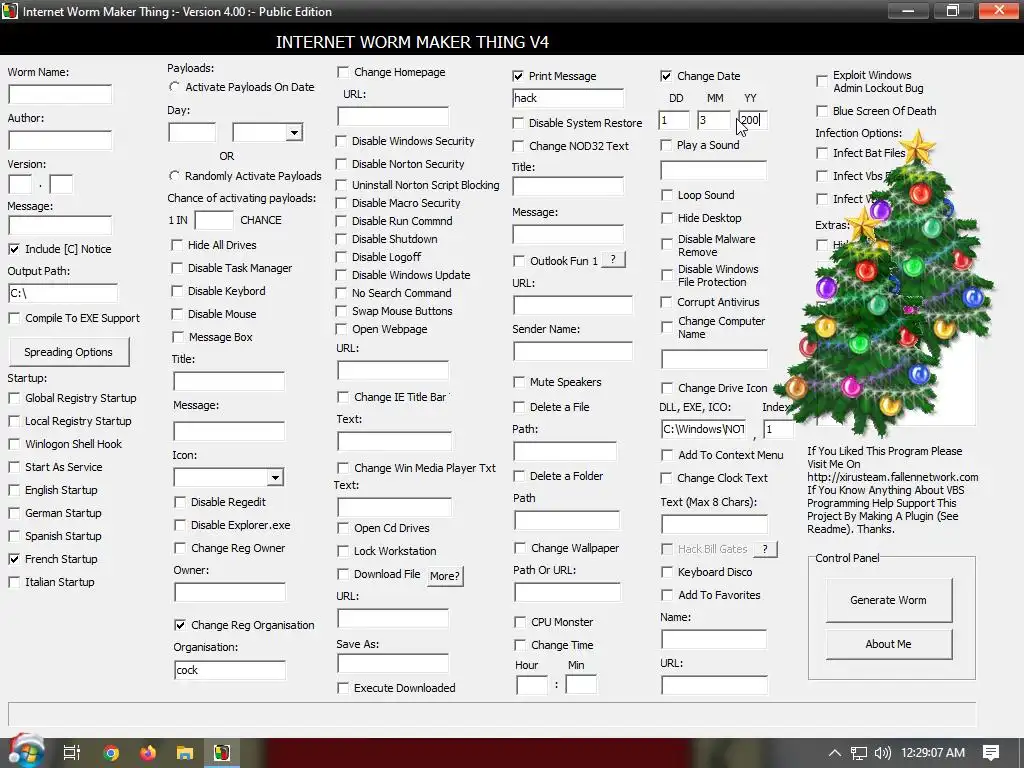Click the Spreading Options button
This screenshot has height=768, width=1024.
click(69, 352)
